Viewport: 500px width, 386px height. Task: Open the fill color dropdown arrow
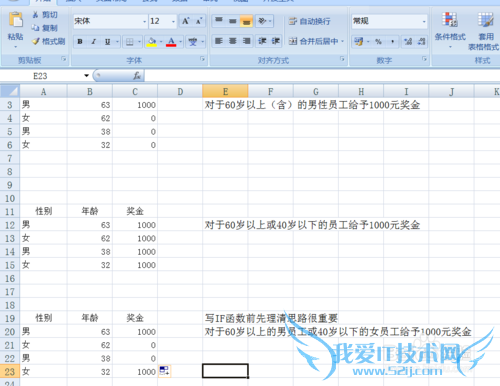(x=161, y=42)
